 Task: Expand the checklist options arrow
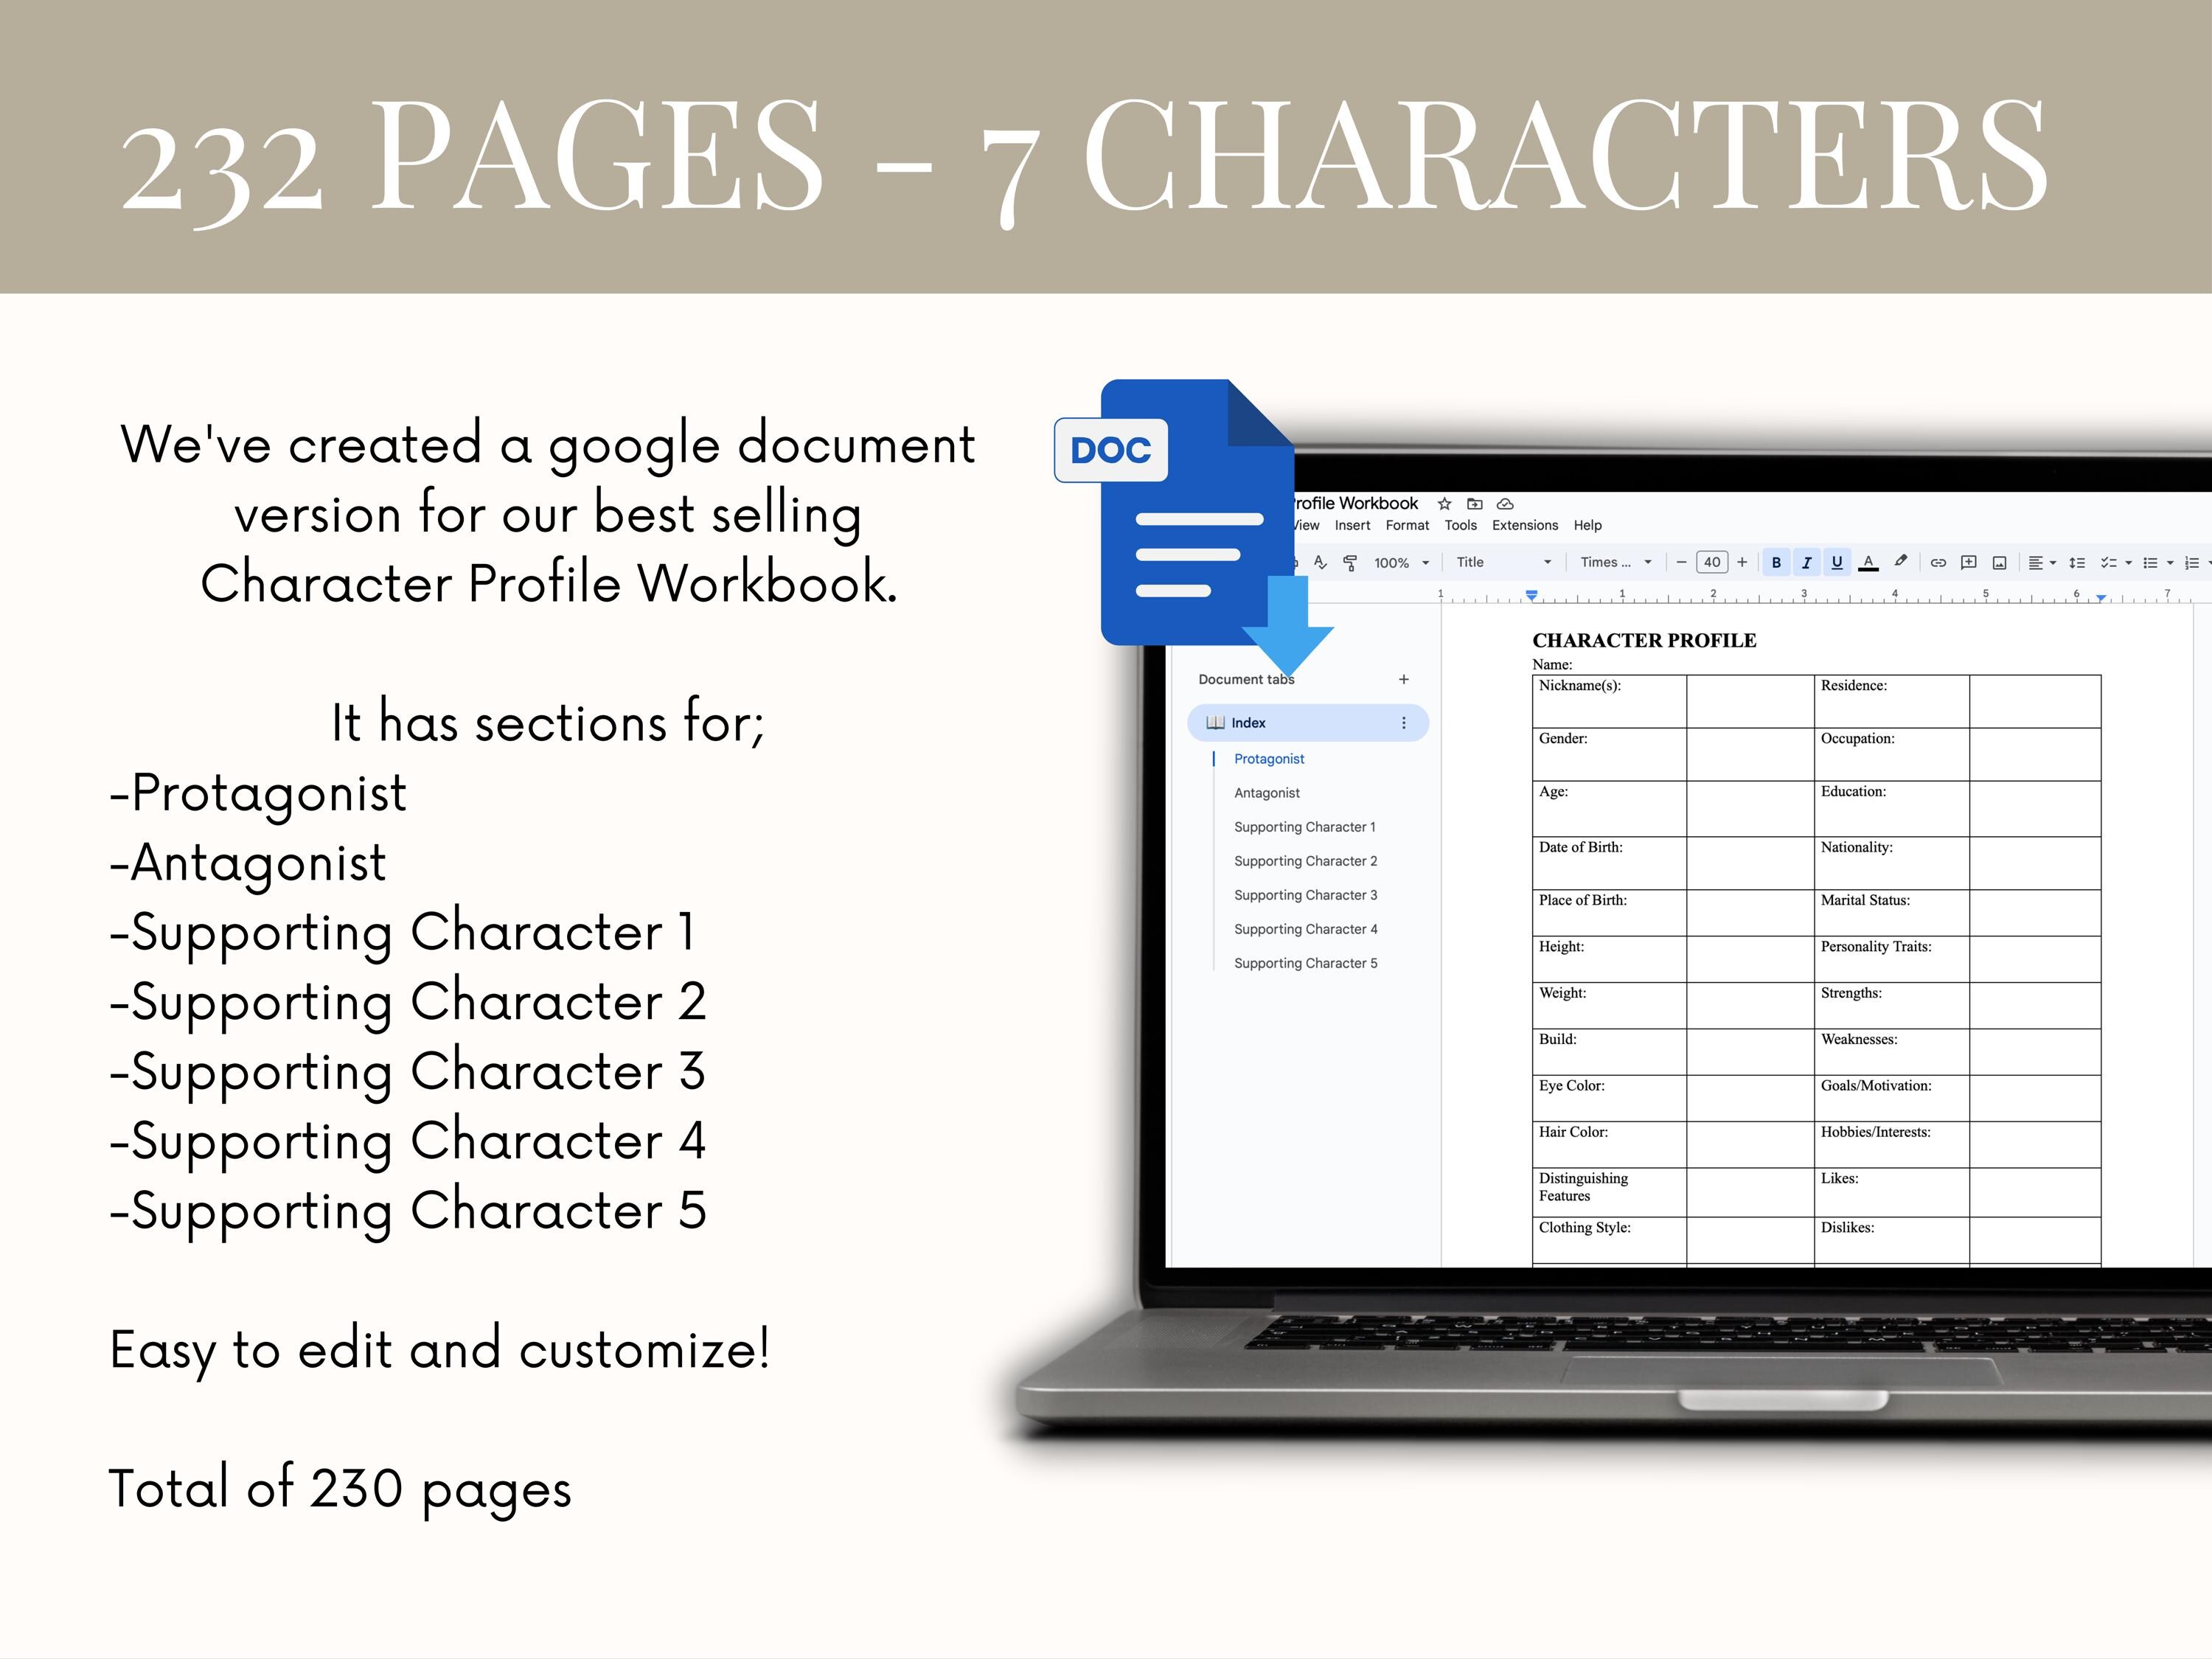(2128, 563)
